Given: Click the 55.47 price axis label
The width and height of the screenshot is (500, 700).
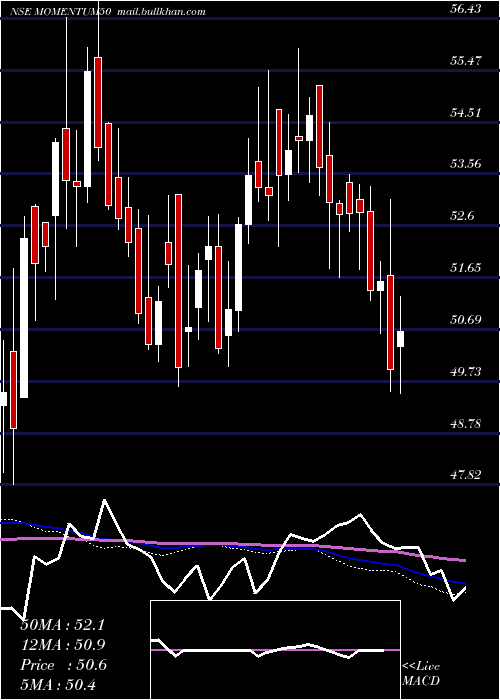Looking at the screenshot, I should 466,60.
